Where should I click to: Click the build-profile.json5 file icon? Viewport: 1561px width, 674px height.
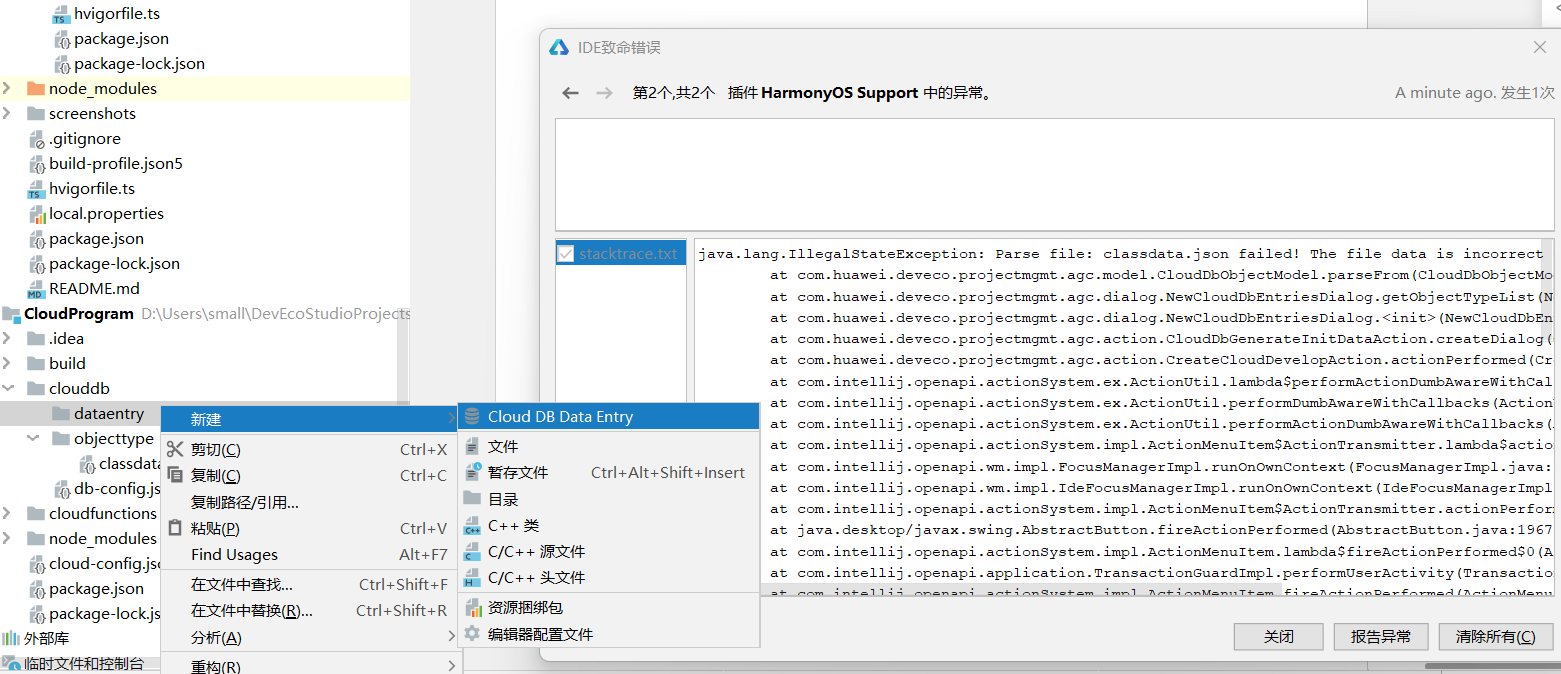[36, 164]
